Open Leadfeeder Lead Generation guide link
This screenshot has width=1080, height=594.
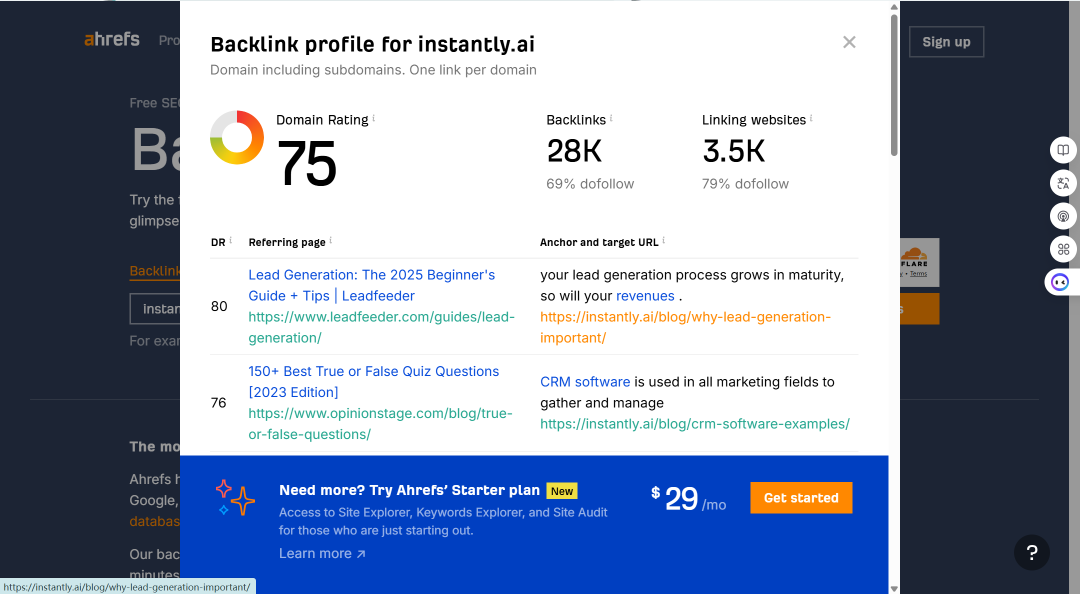coord(371,285)
